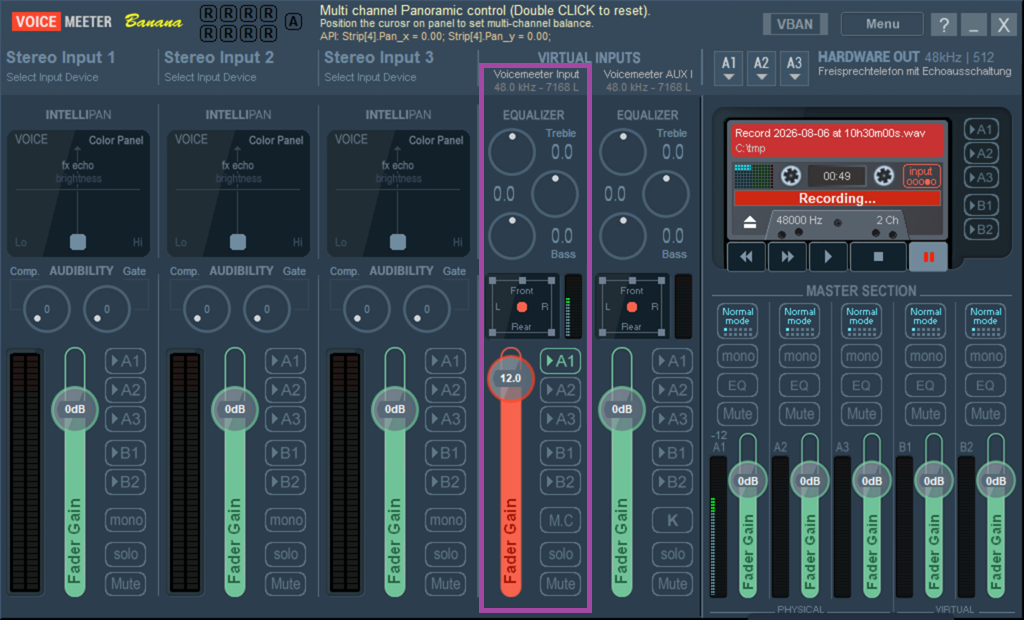
Task: Open Color Panel on Stereo Input 2
Action: coord(276,140)
